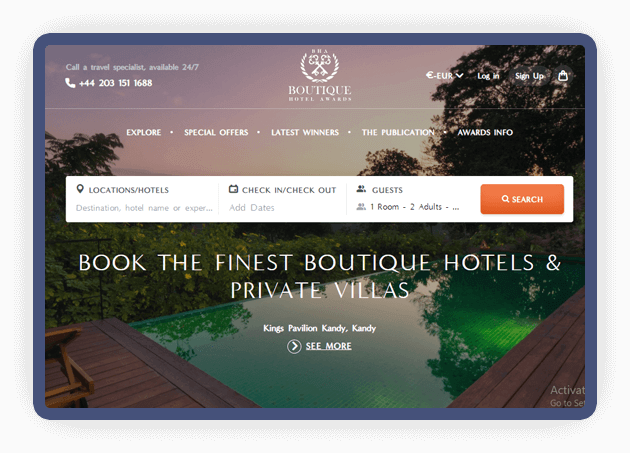
Task: Click the Boutique Hotel Awards logo
Action: (320, 75)
